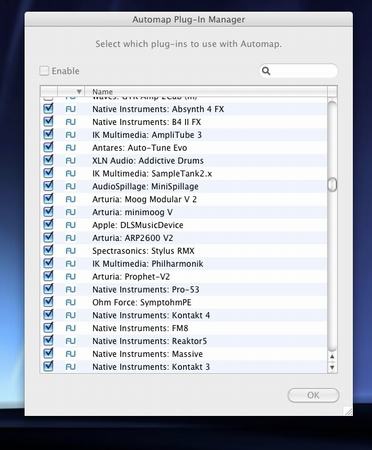
Task: Click the scrollbar thumb in plug-in list
Action: pos(332,185)
